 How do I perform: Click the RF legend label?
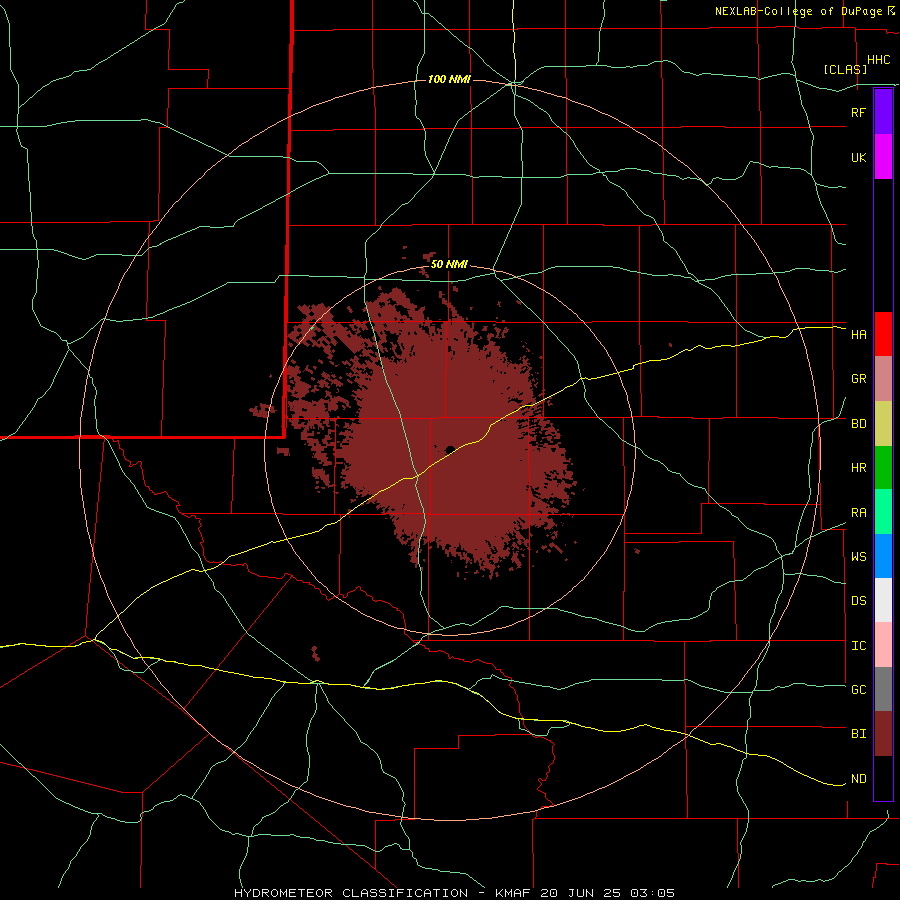click(x=858, y=112)
